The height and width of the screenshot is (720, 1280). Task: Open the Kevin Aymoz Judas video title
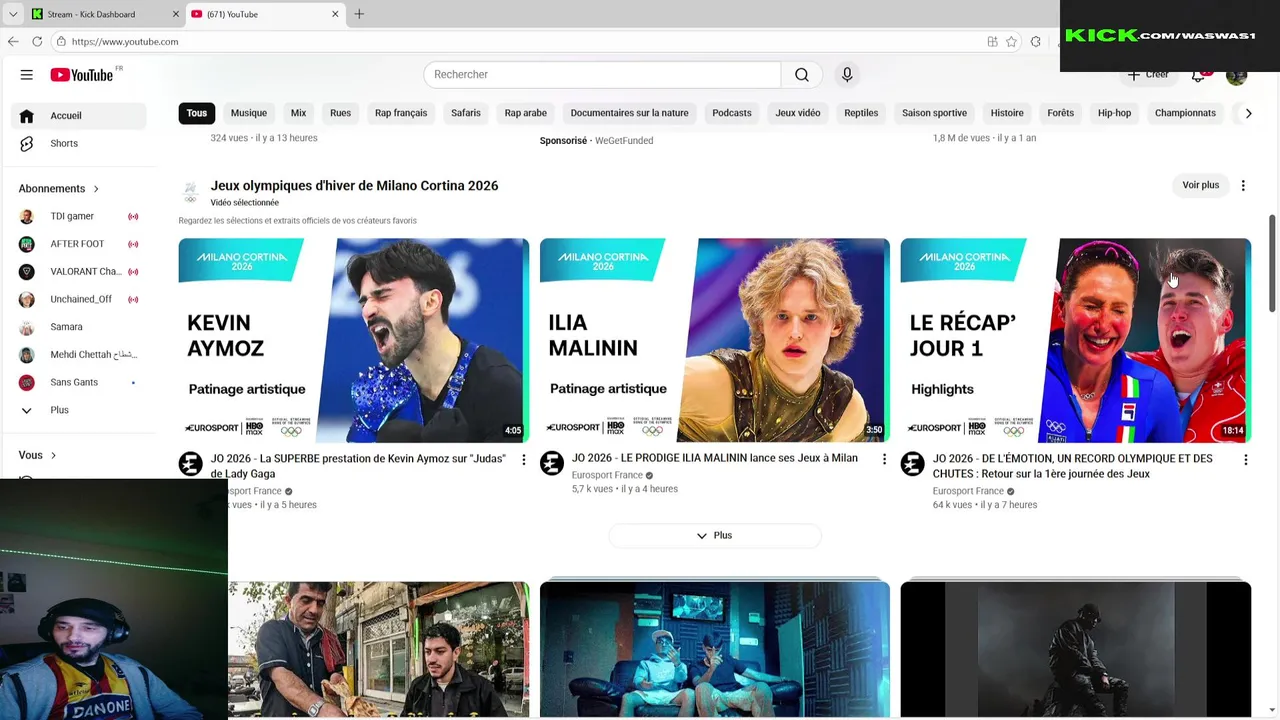(358, 466)
